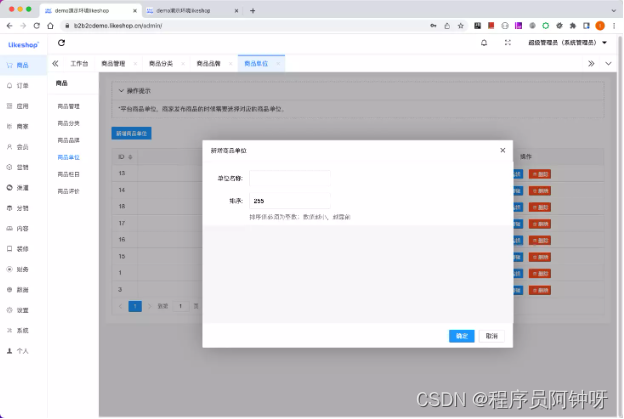The width and height of the screenshot is (624, 419).
Task: Open 商品管理 in the submenu
Action: 68,107
